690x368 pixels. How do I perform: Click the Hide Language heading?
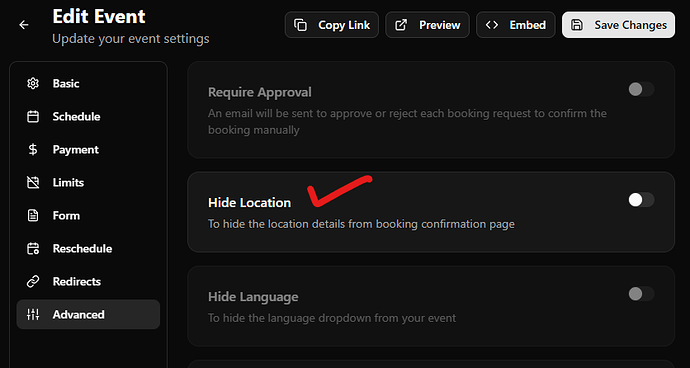pyautogui.click(x=253, y=297)
